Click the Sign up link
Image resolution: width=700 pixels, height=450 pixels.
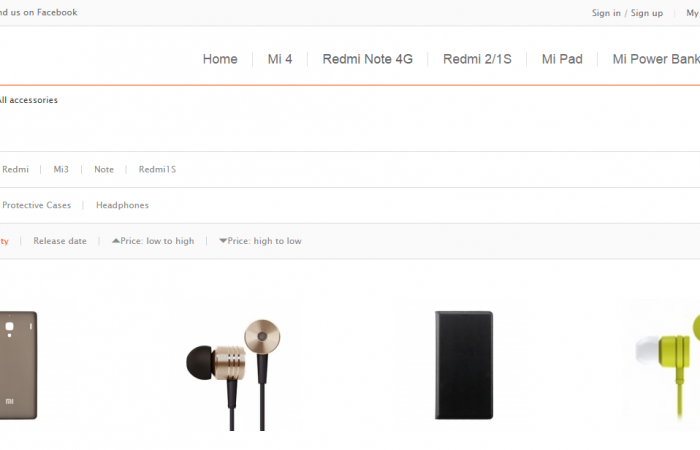646,13
